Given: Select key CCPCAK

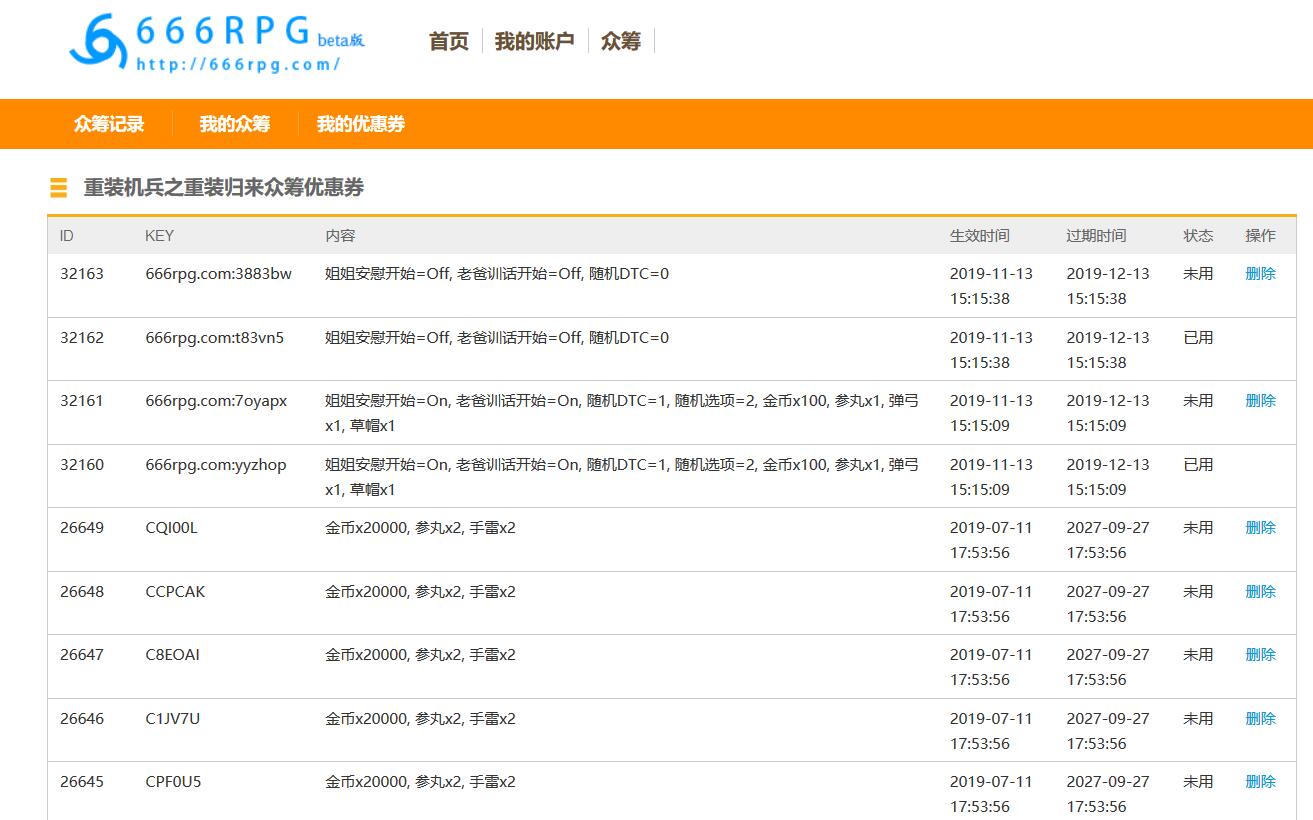Looking at the screenshot, I should pyautogui.click(x=175, y=591).
